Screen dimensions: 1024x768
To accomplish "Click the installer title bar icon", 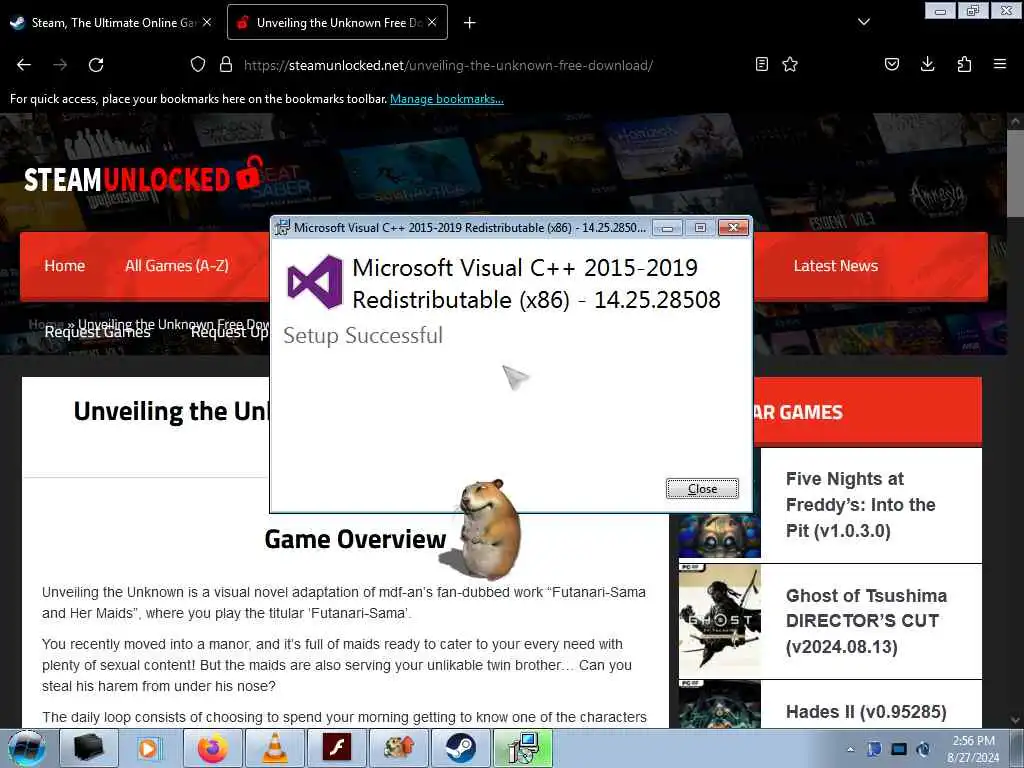I will tap(282, 227).
